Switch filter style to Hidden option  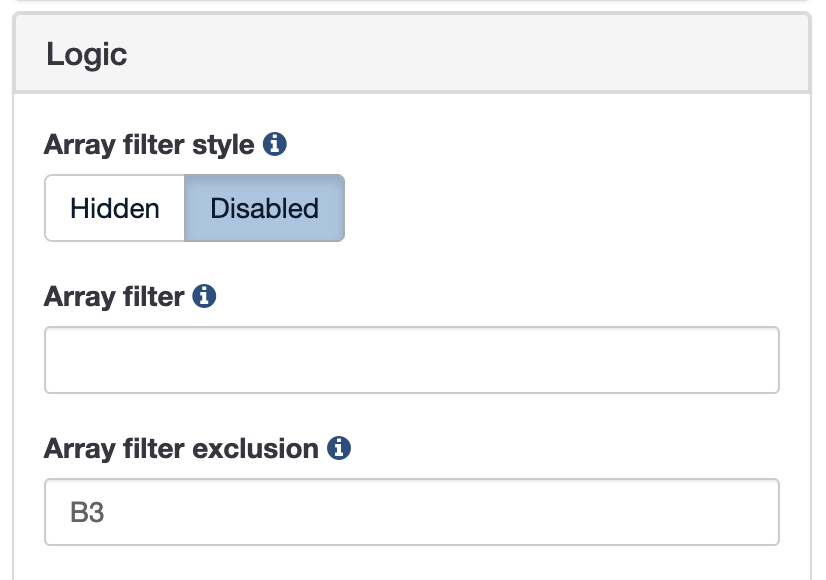click(x=115, y=209)
